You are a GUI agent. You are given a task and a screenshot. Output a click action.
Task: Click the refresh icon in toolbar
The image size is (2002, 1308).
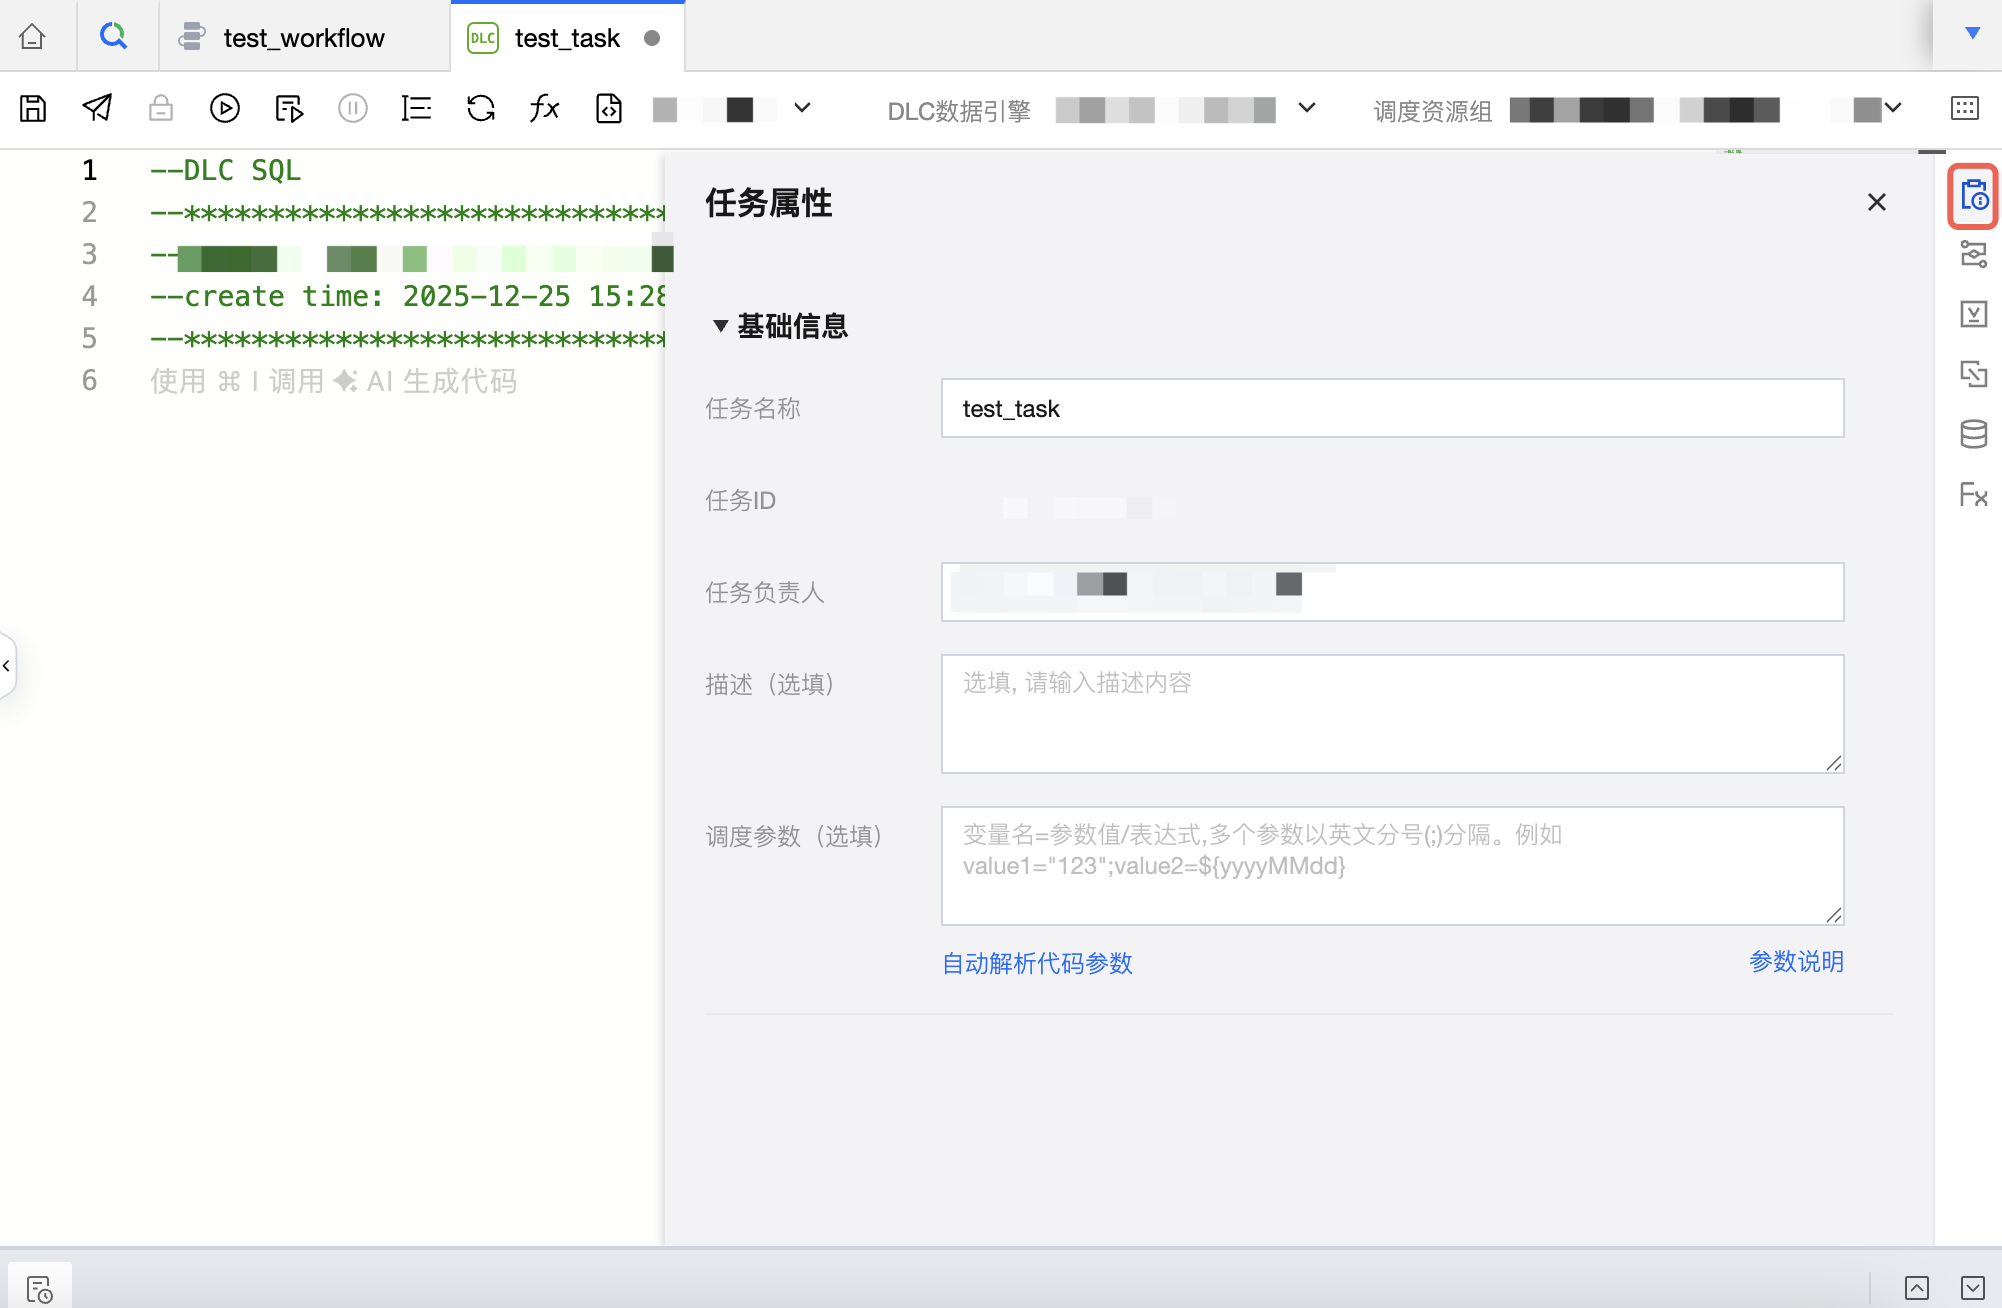pyautogui.click(x=481, y=108)
